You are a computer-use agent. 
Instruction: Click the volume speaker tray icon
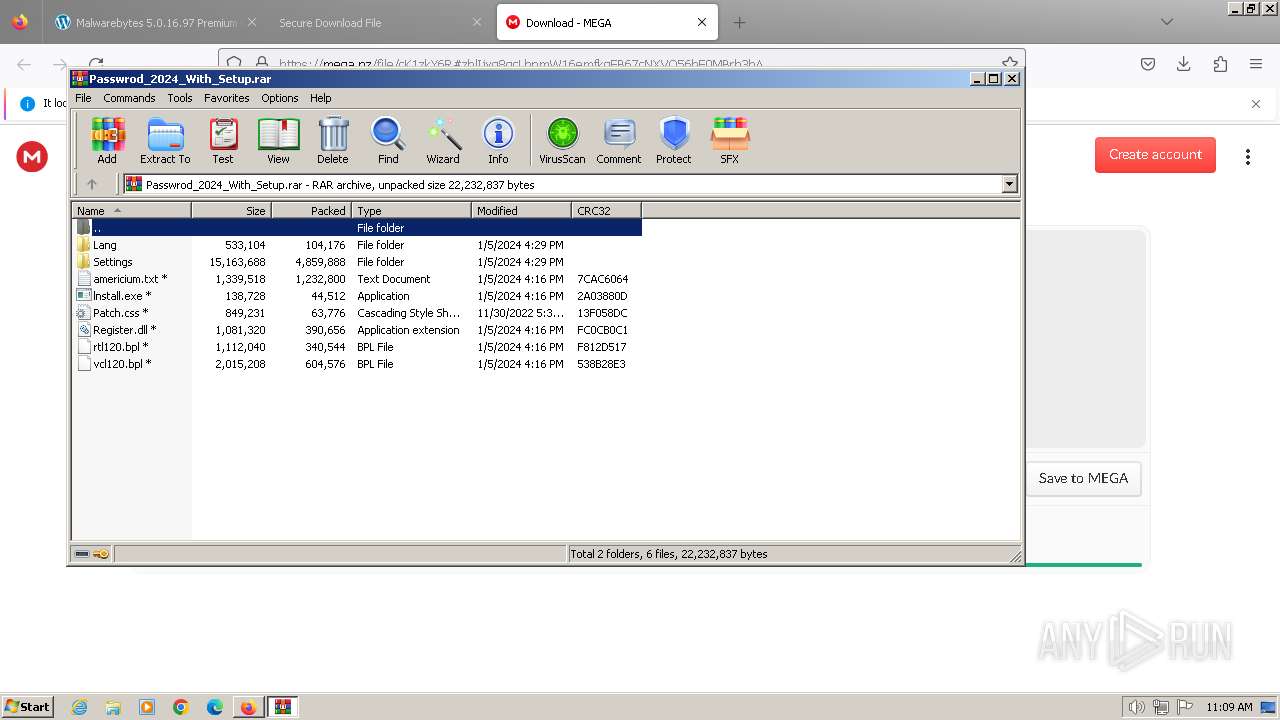tap(1136, 707)
